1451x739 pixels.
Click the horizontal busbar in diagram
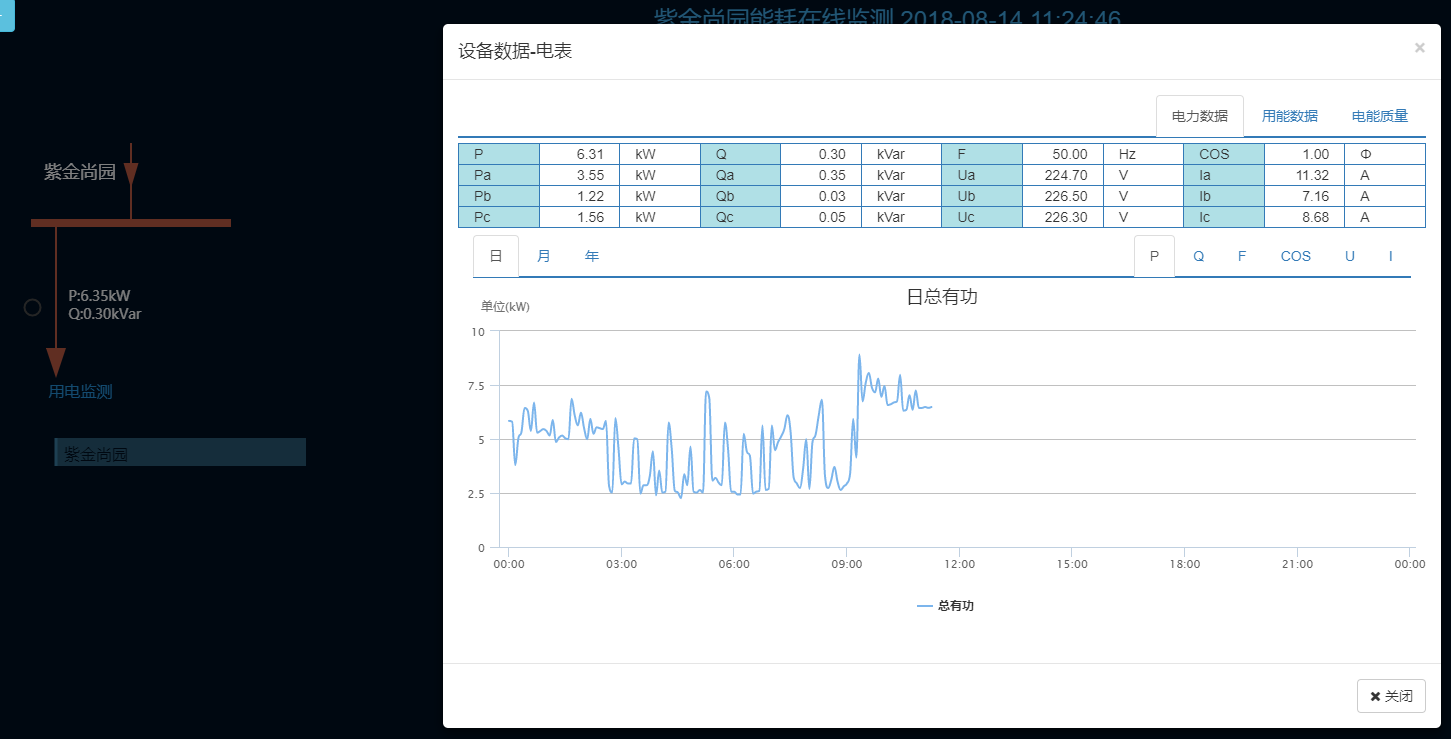(131, 223)
